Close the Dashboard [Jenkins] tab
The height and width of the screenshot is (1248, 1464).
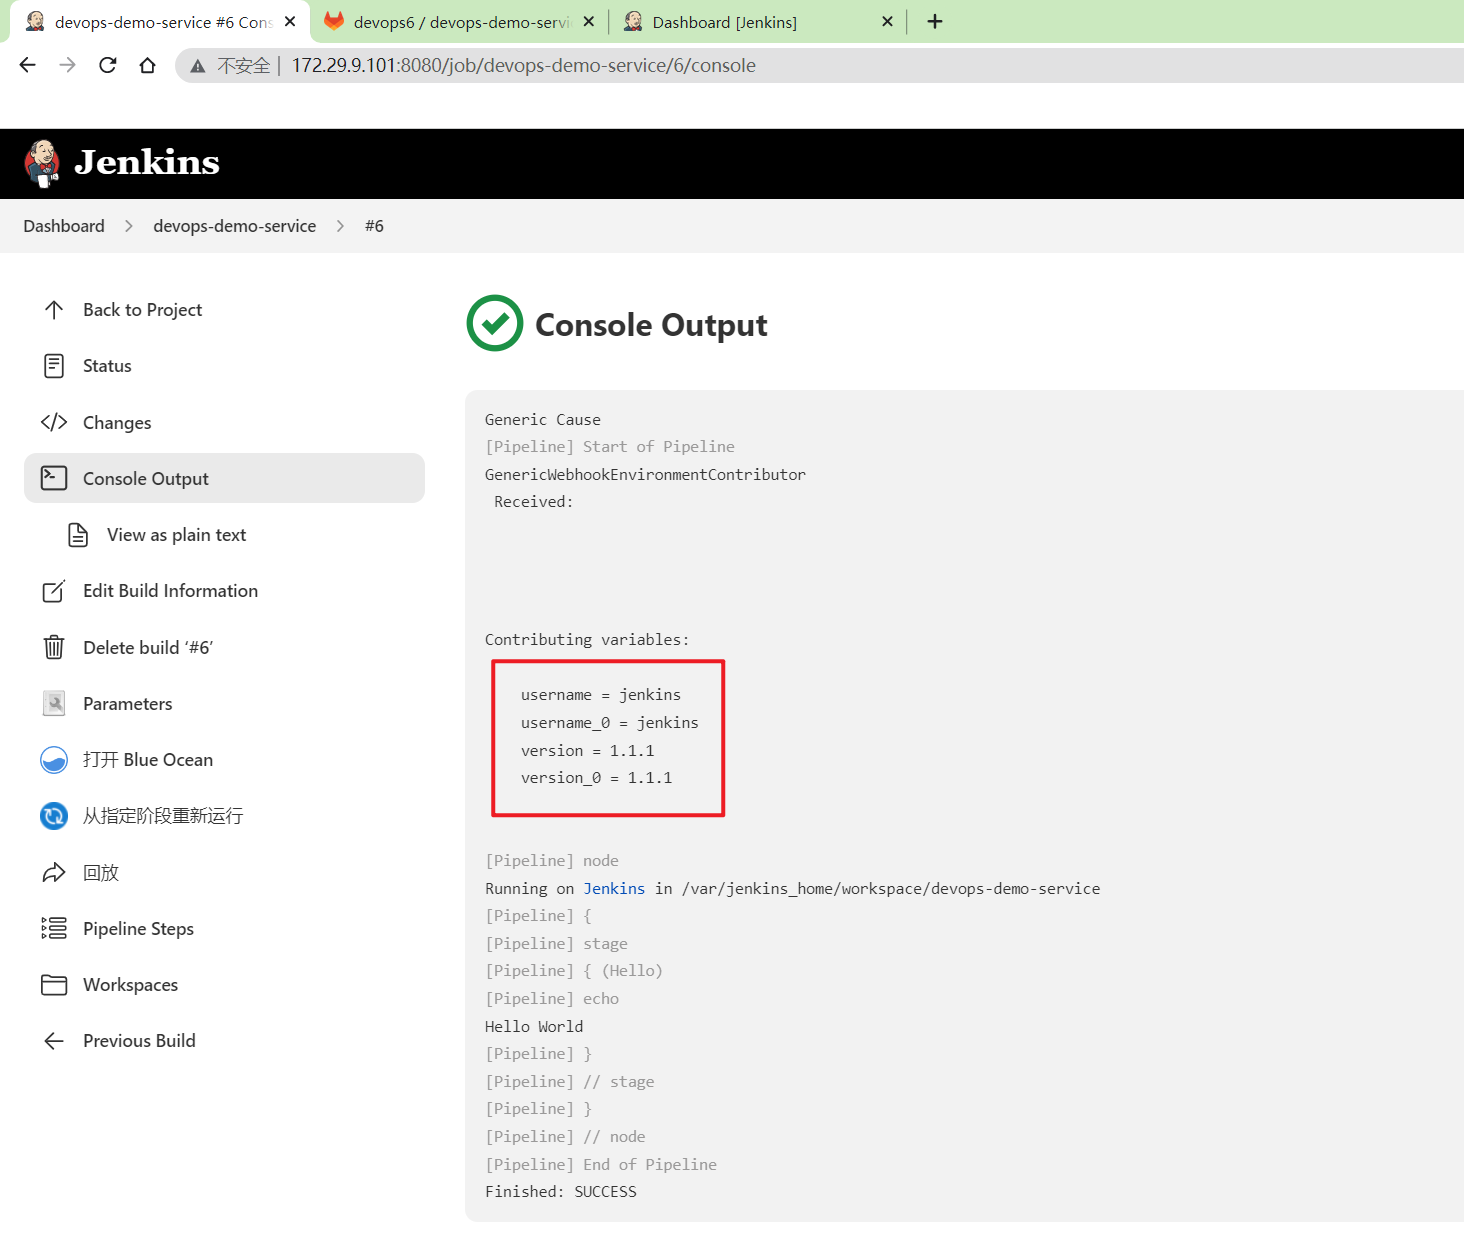[x=887, y=21]
